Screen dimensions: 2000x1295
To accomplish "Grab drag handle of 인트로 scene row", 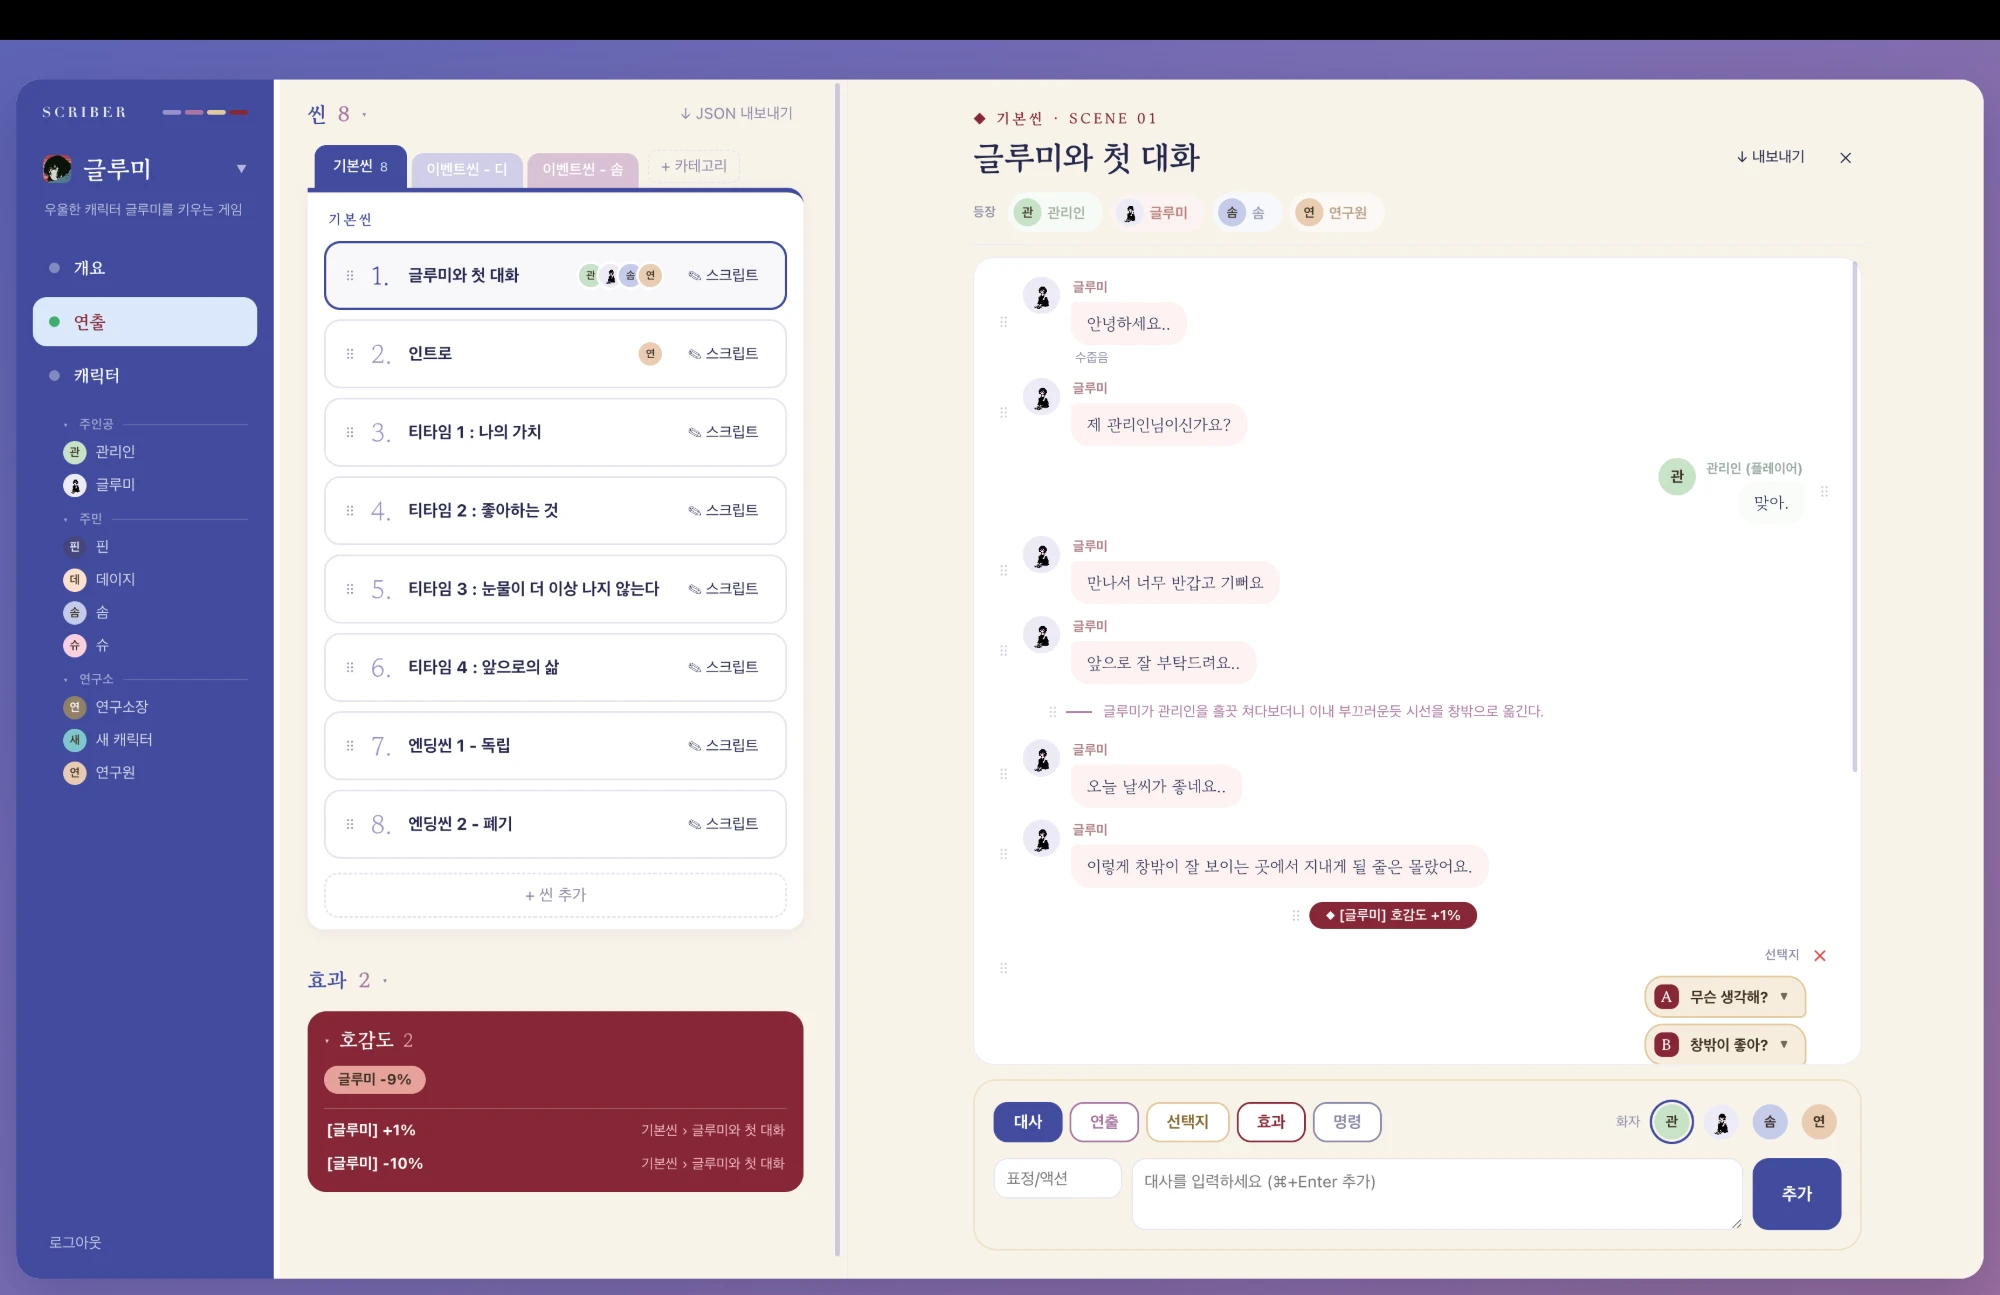I will coord(350,354).
